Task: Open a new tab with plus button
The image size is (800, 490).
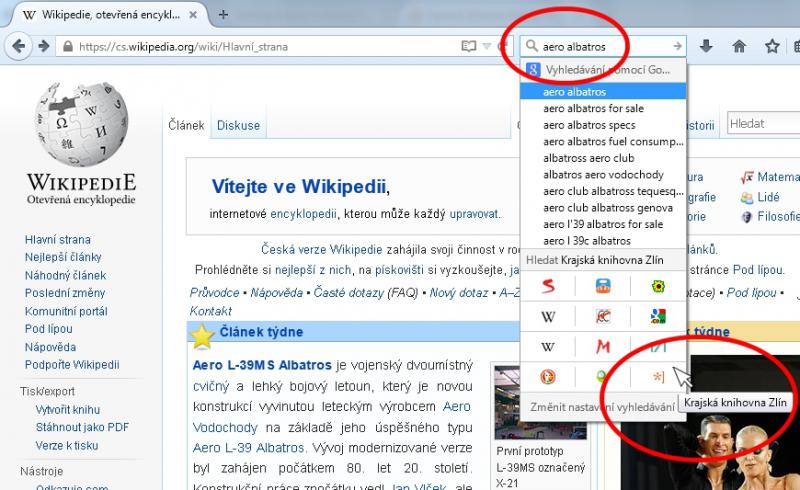Action: (223, 15)
